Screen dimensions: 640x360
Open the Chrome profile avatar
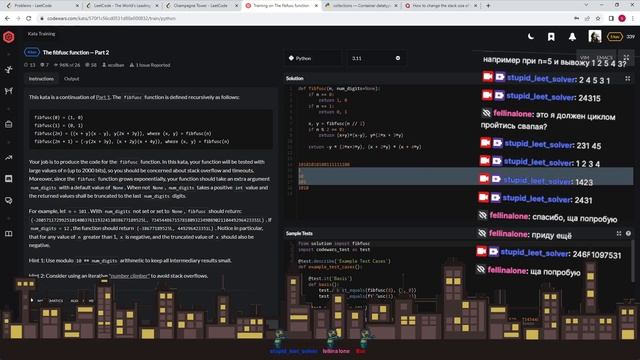click(x=622, y=18)
